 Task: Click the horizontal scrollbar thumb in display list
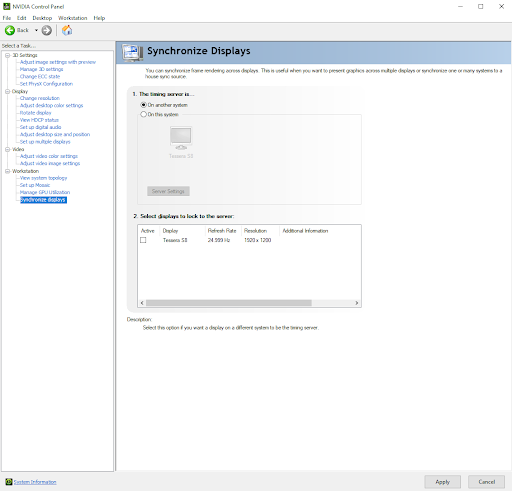click(229, 303)
